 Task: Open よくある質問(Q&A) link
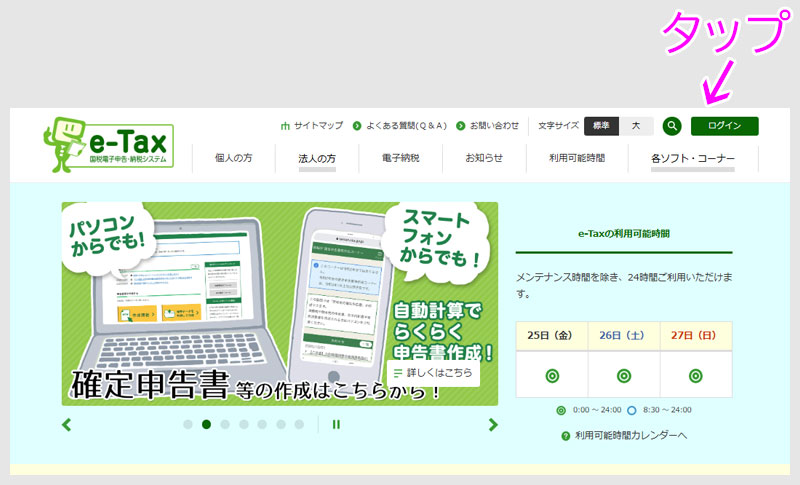tap(400, 125)
